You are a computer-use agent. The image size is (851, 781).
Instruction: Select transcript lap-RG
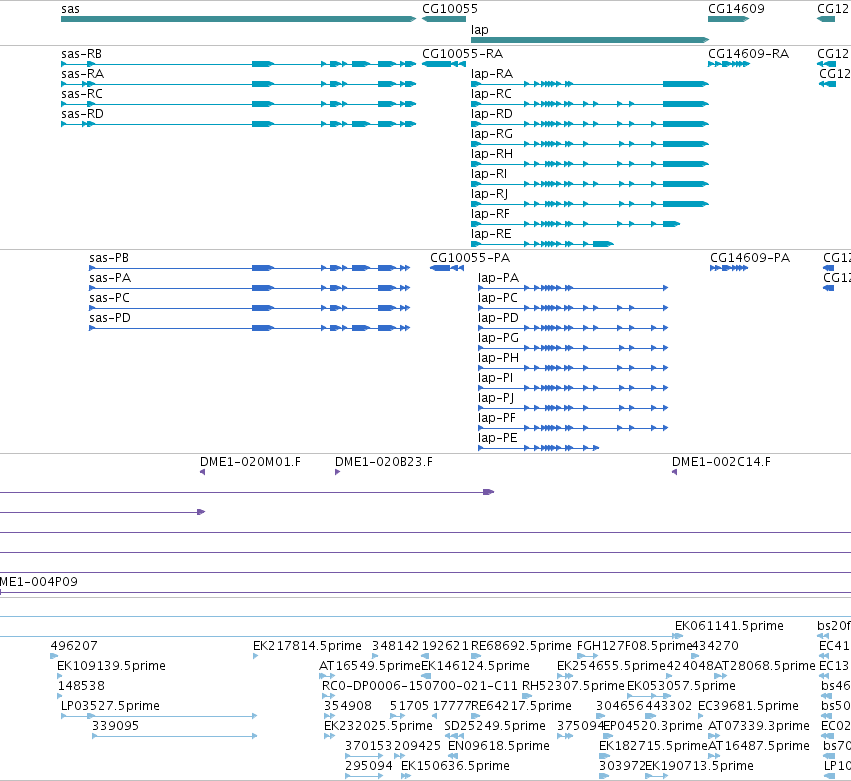(590, 144)
